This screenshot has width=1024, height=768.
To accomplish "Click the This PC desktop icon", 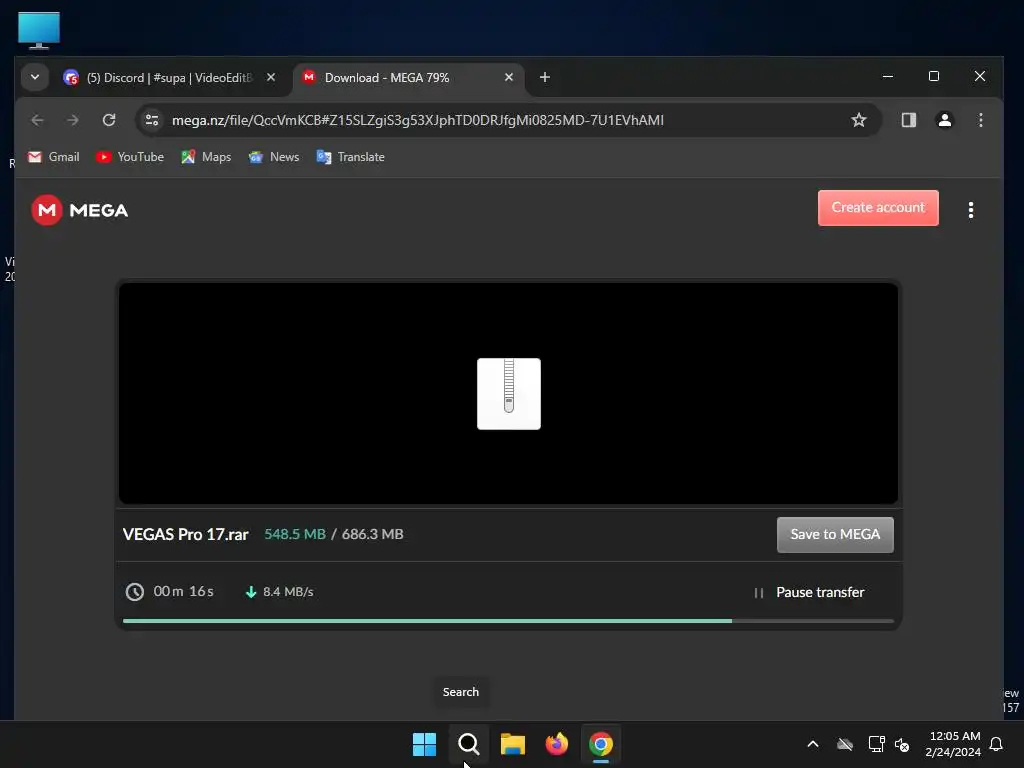I will [x=39, y=31].
